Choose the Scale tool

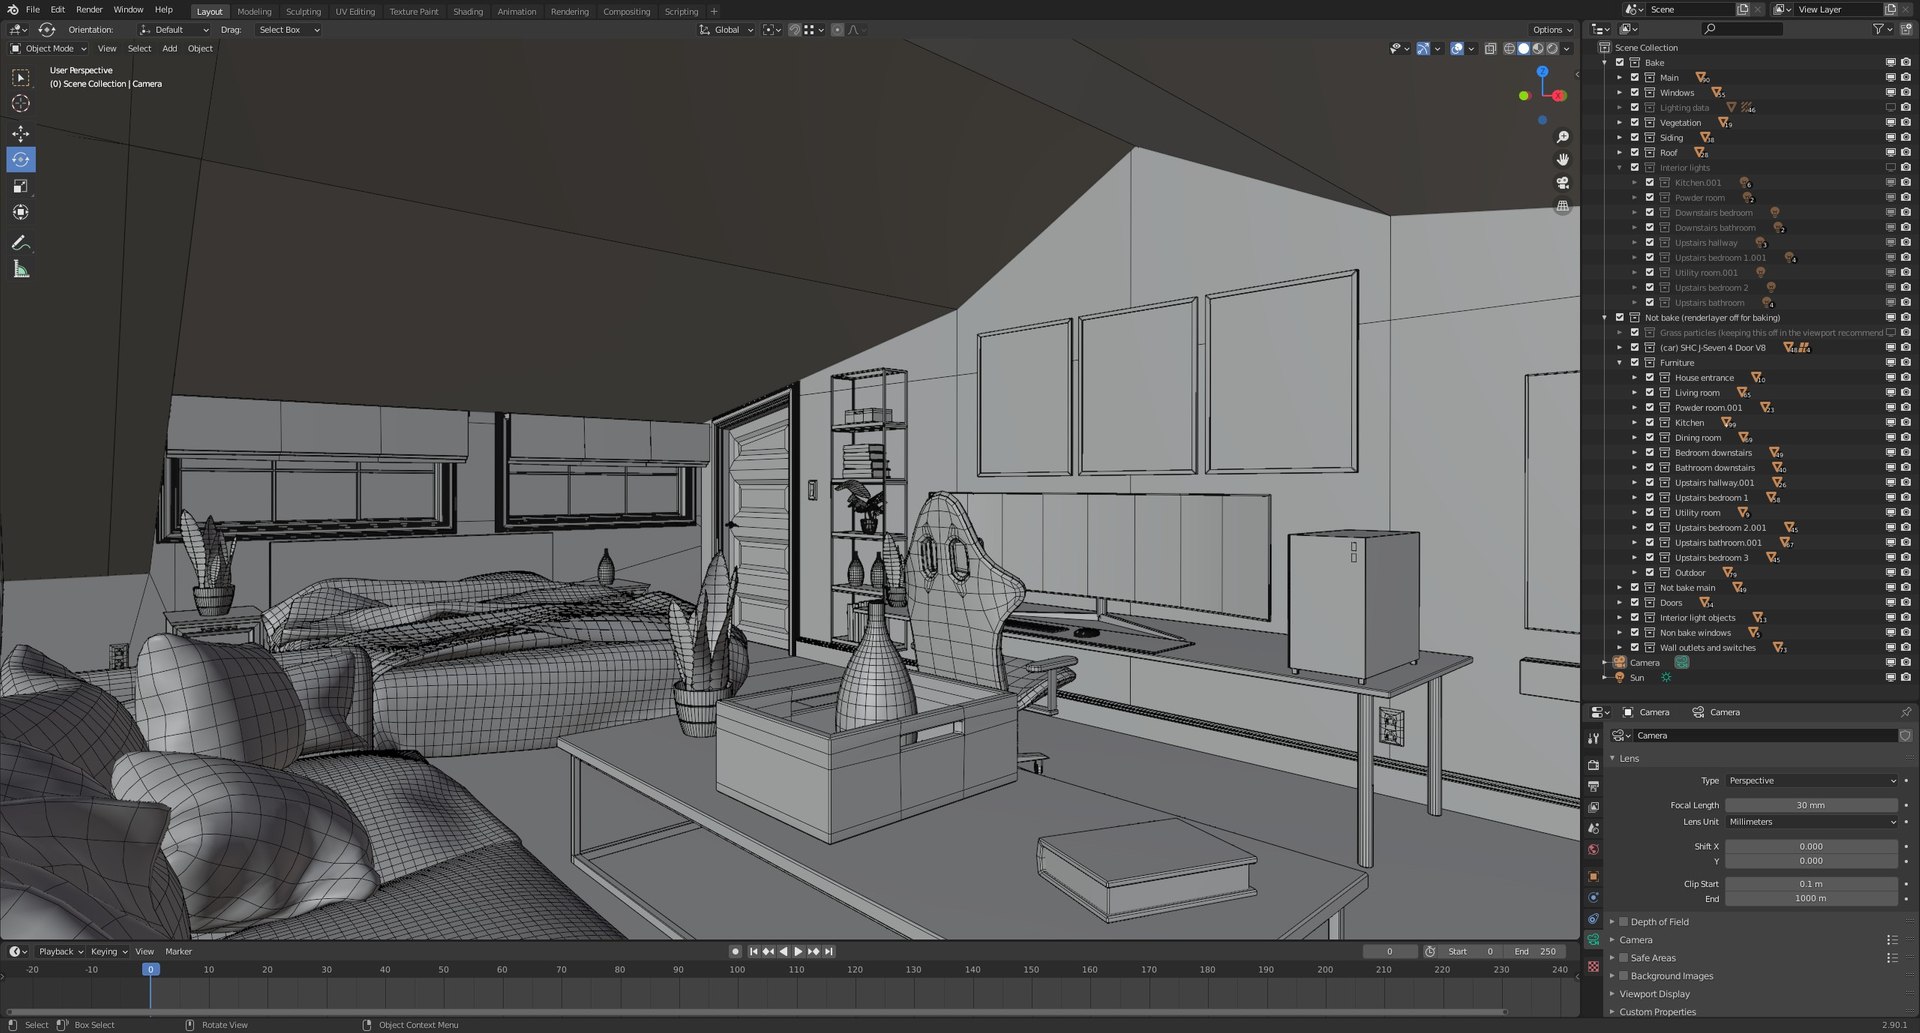[x=20, y=186]
